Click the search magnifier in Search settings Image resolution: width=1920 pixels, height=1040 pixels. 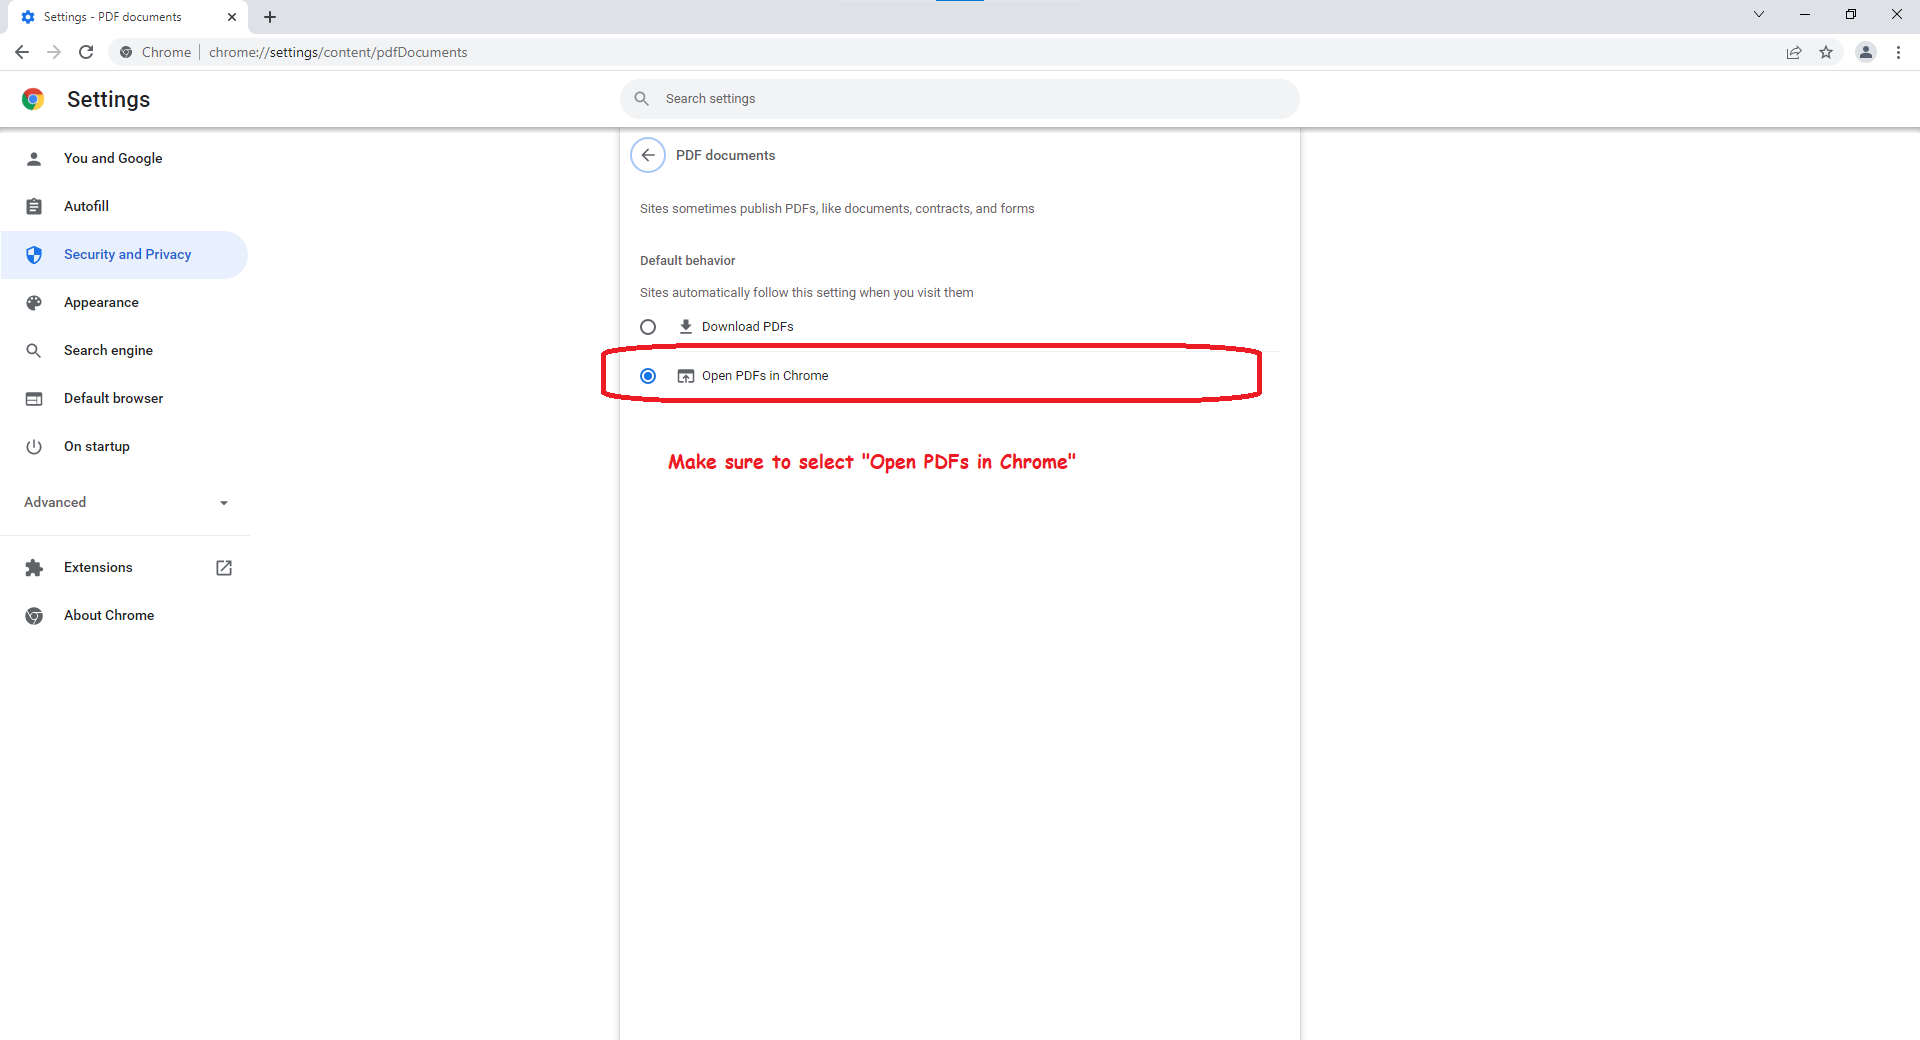point(642,98)
